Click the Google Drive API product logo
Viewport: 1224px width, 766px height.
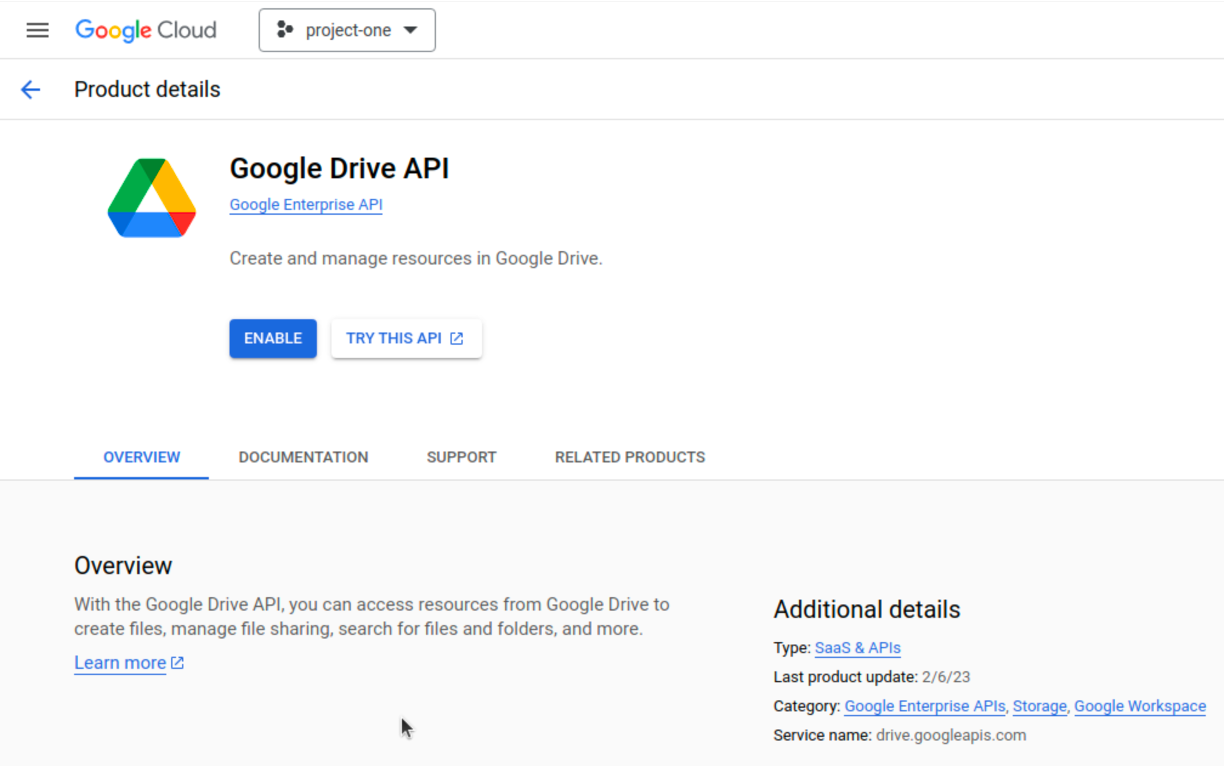coord(151,197)
